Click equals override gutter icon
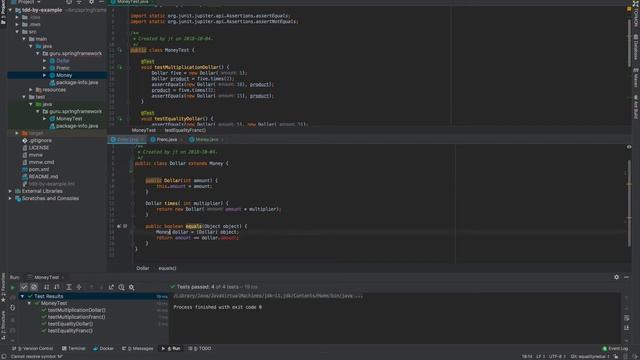 tap(119, 226)
